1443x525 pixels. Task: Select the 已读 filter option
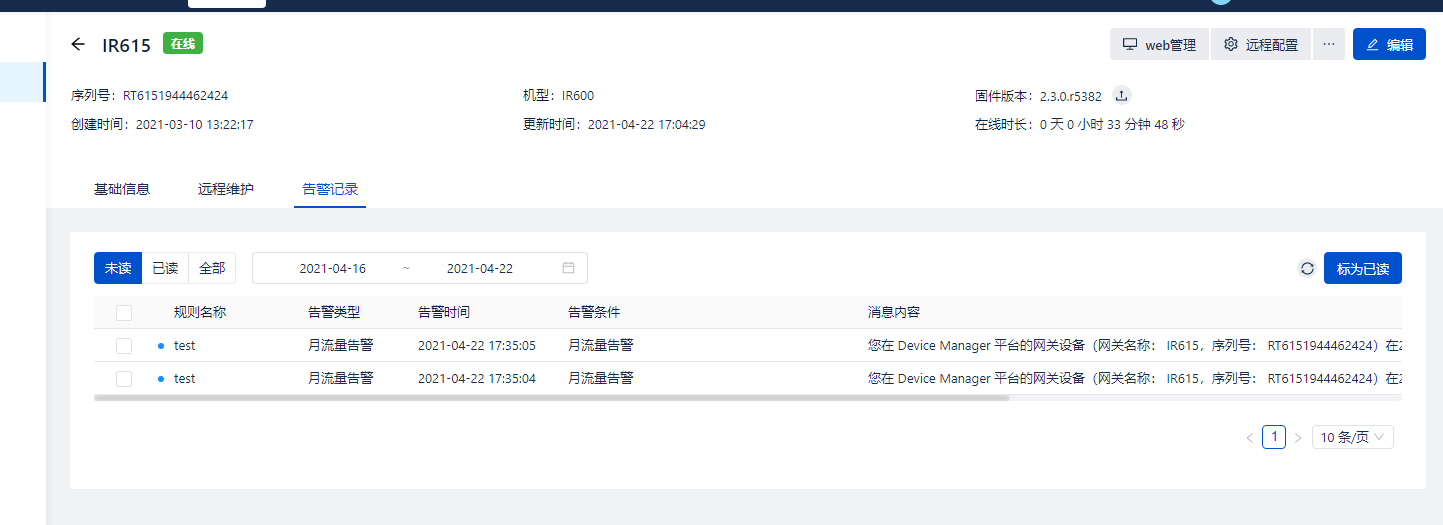point(165,268)
